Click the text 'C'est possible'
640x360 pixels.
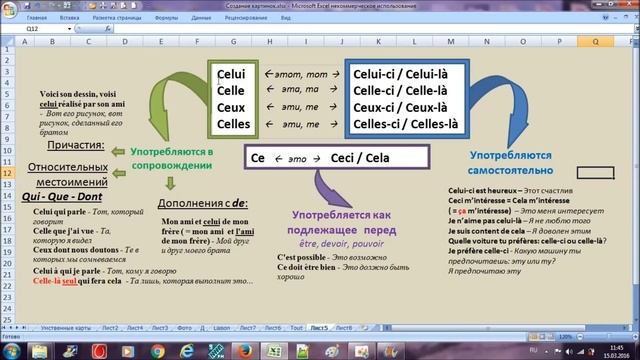coord(301,258)
